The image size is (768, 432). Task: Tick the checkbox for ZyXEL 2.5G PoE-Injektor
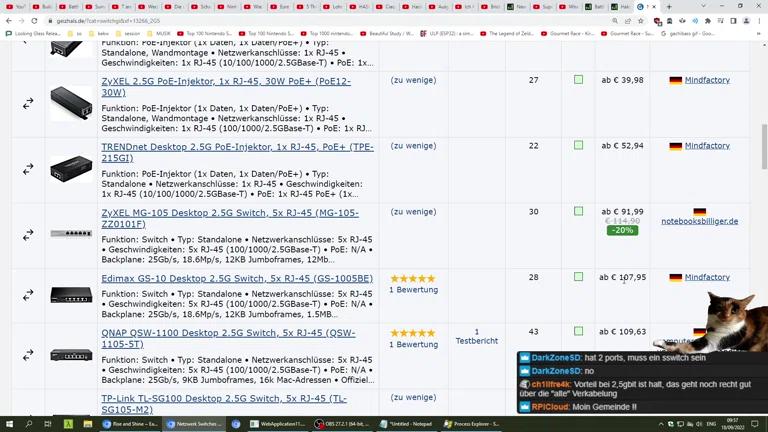click(x=578, y=80)
